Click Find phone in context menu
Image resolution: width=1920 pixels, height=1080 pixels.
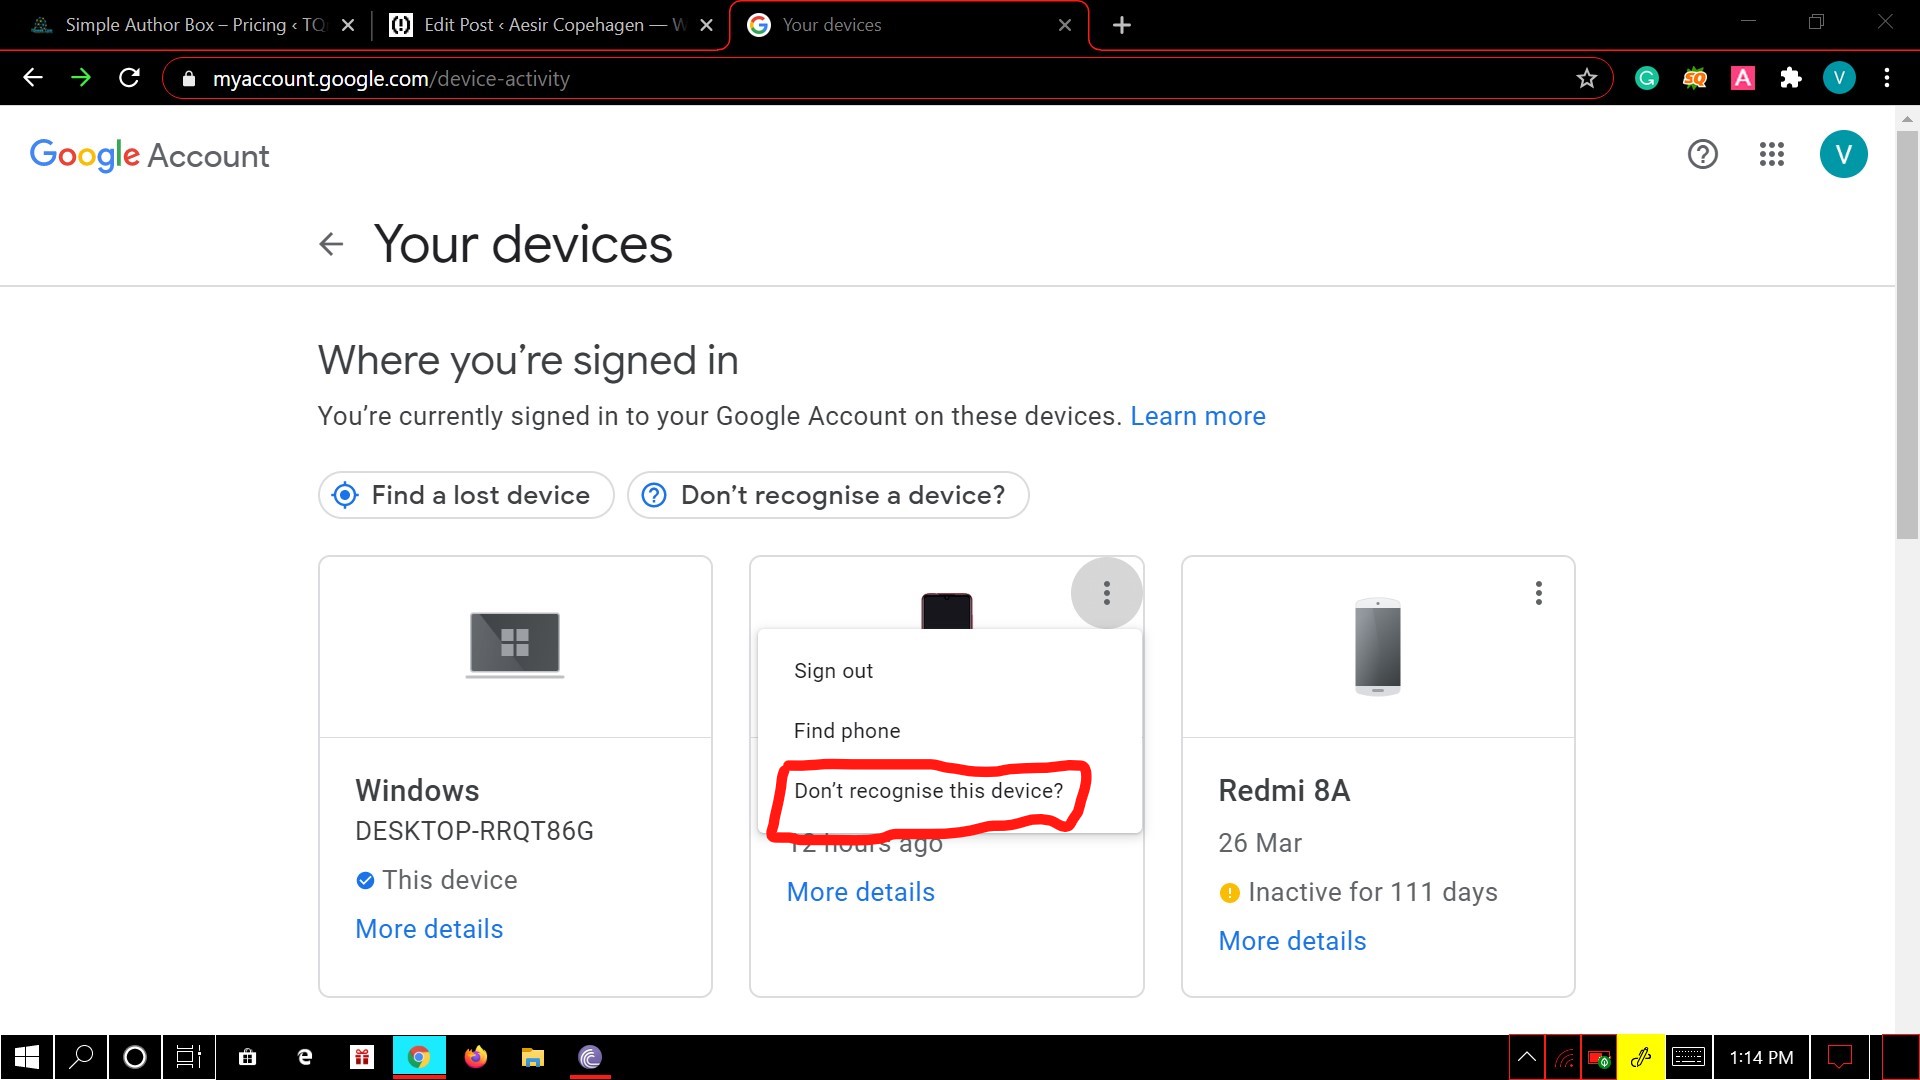(845, 731)
